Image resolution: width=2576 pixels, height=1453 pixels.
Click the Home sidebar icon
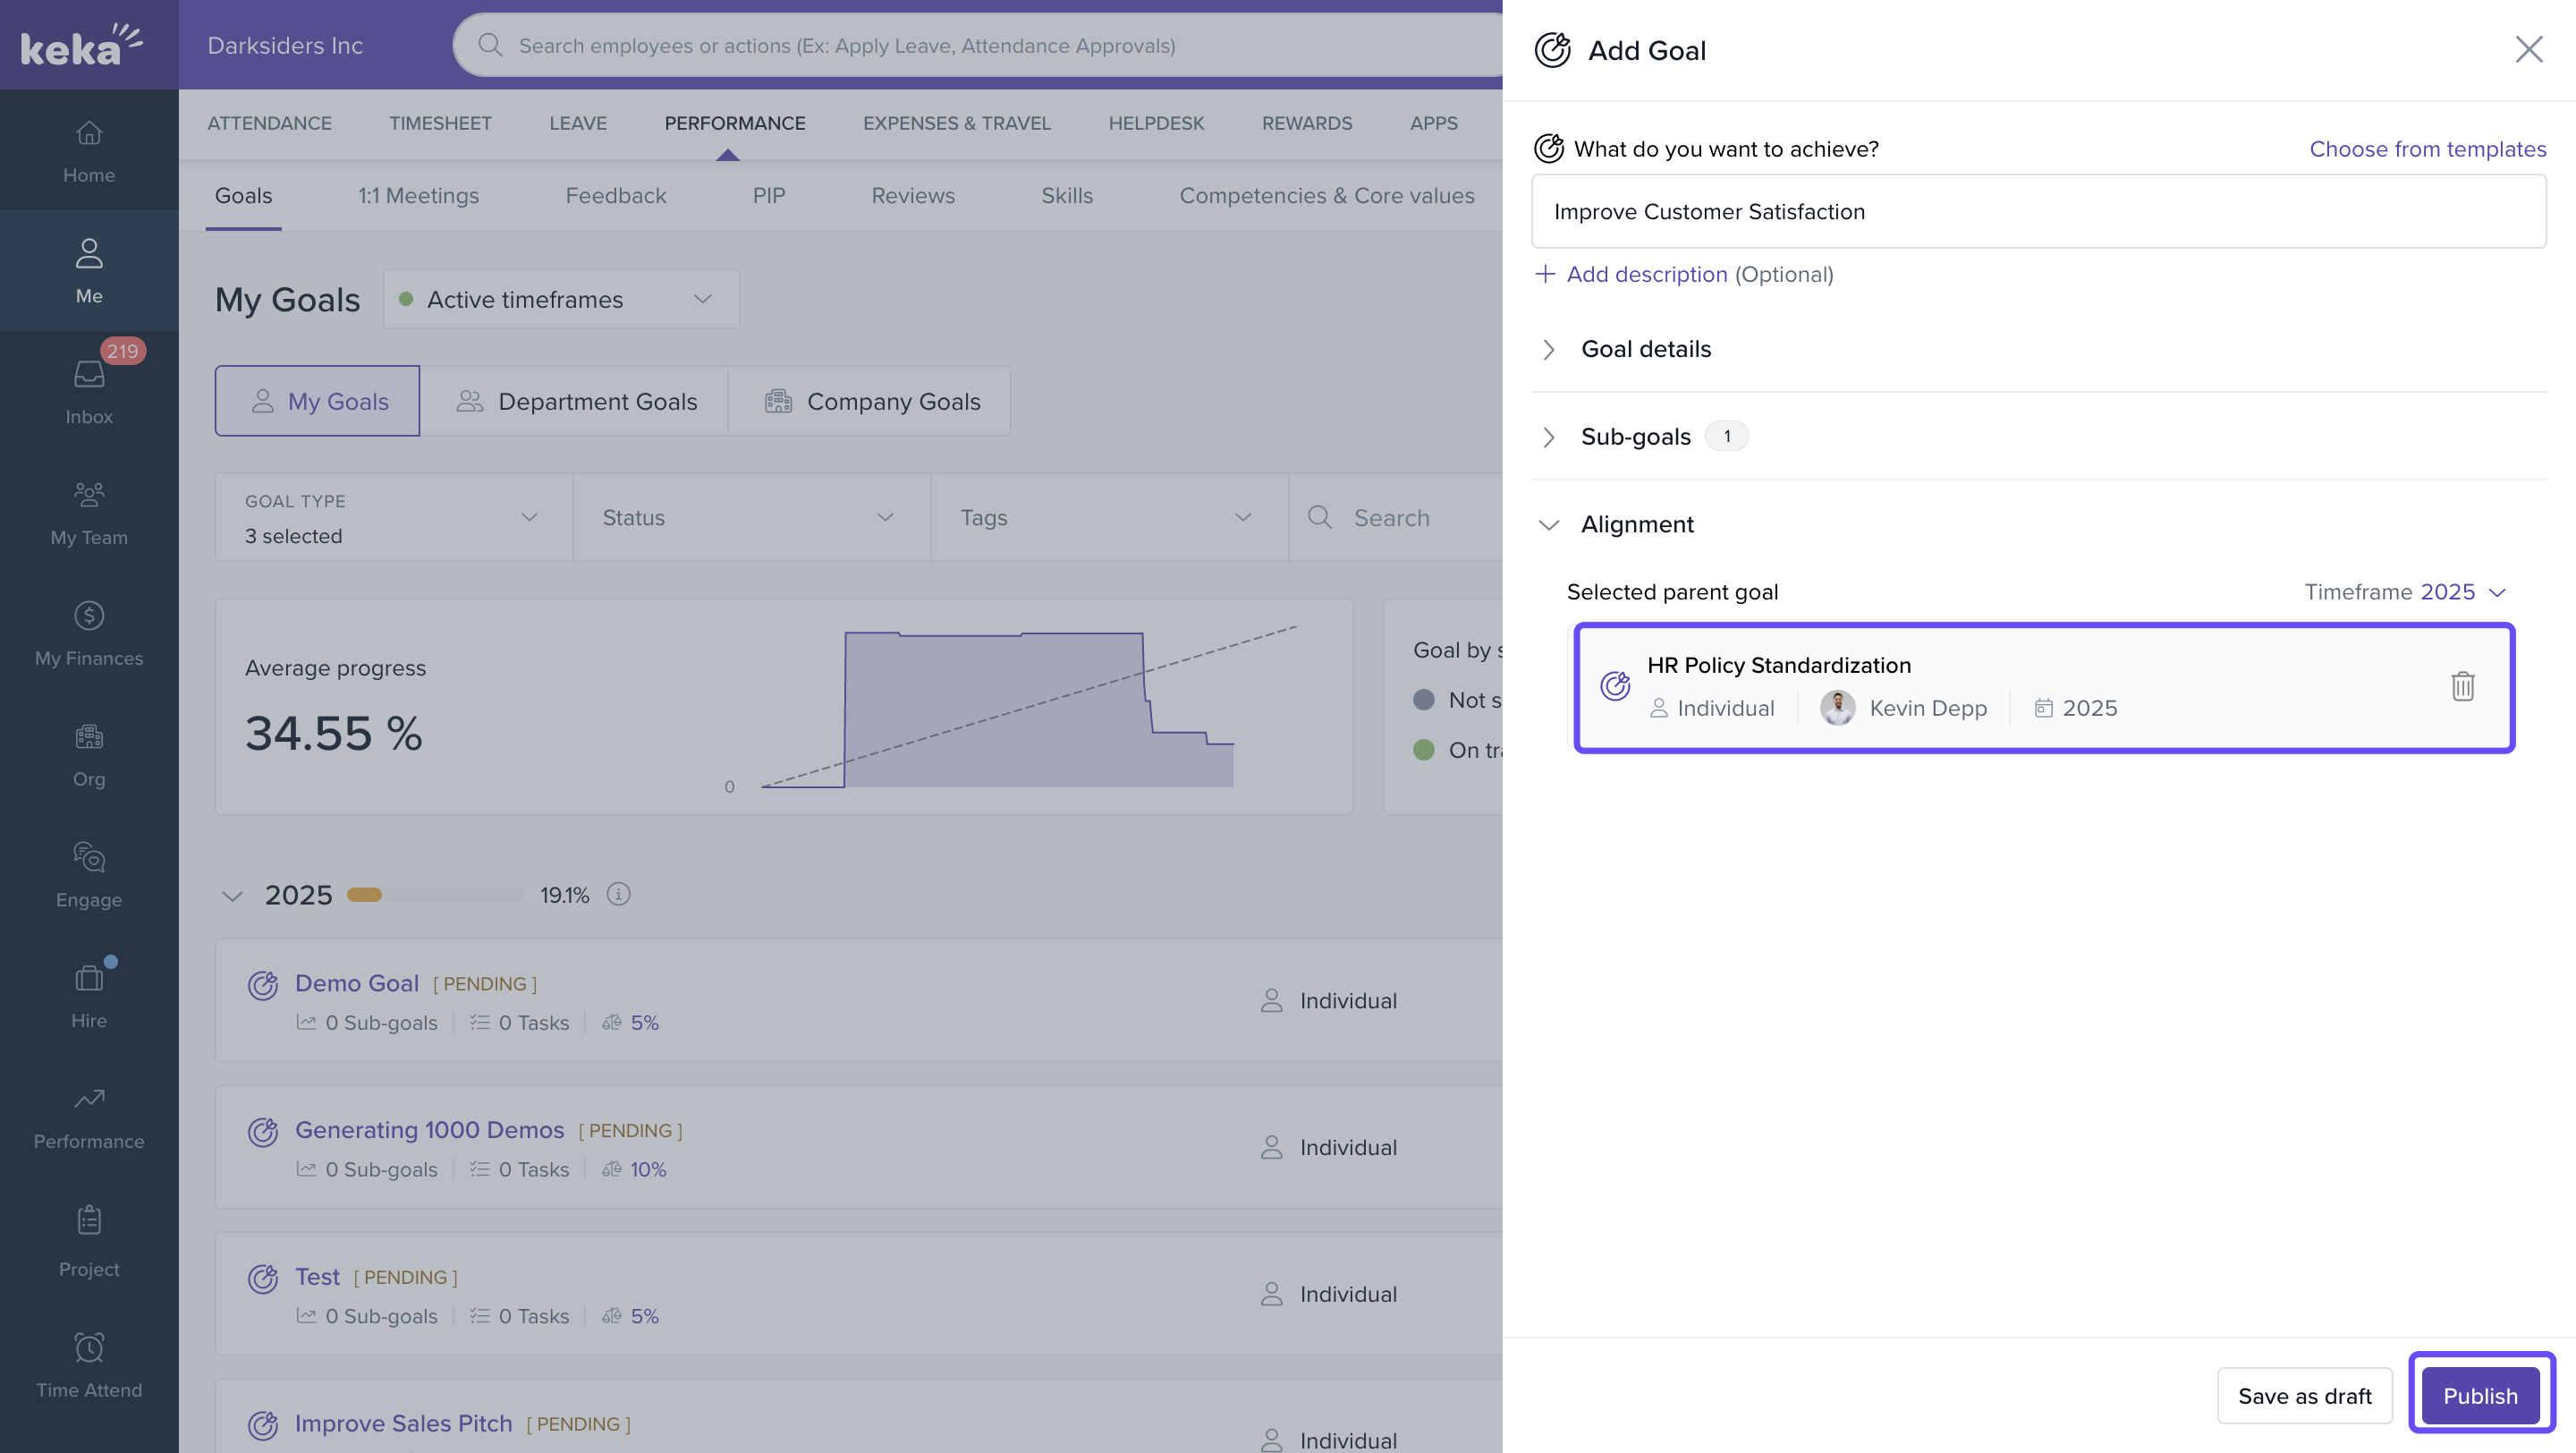(x=89, y=133)
